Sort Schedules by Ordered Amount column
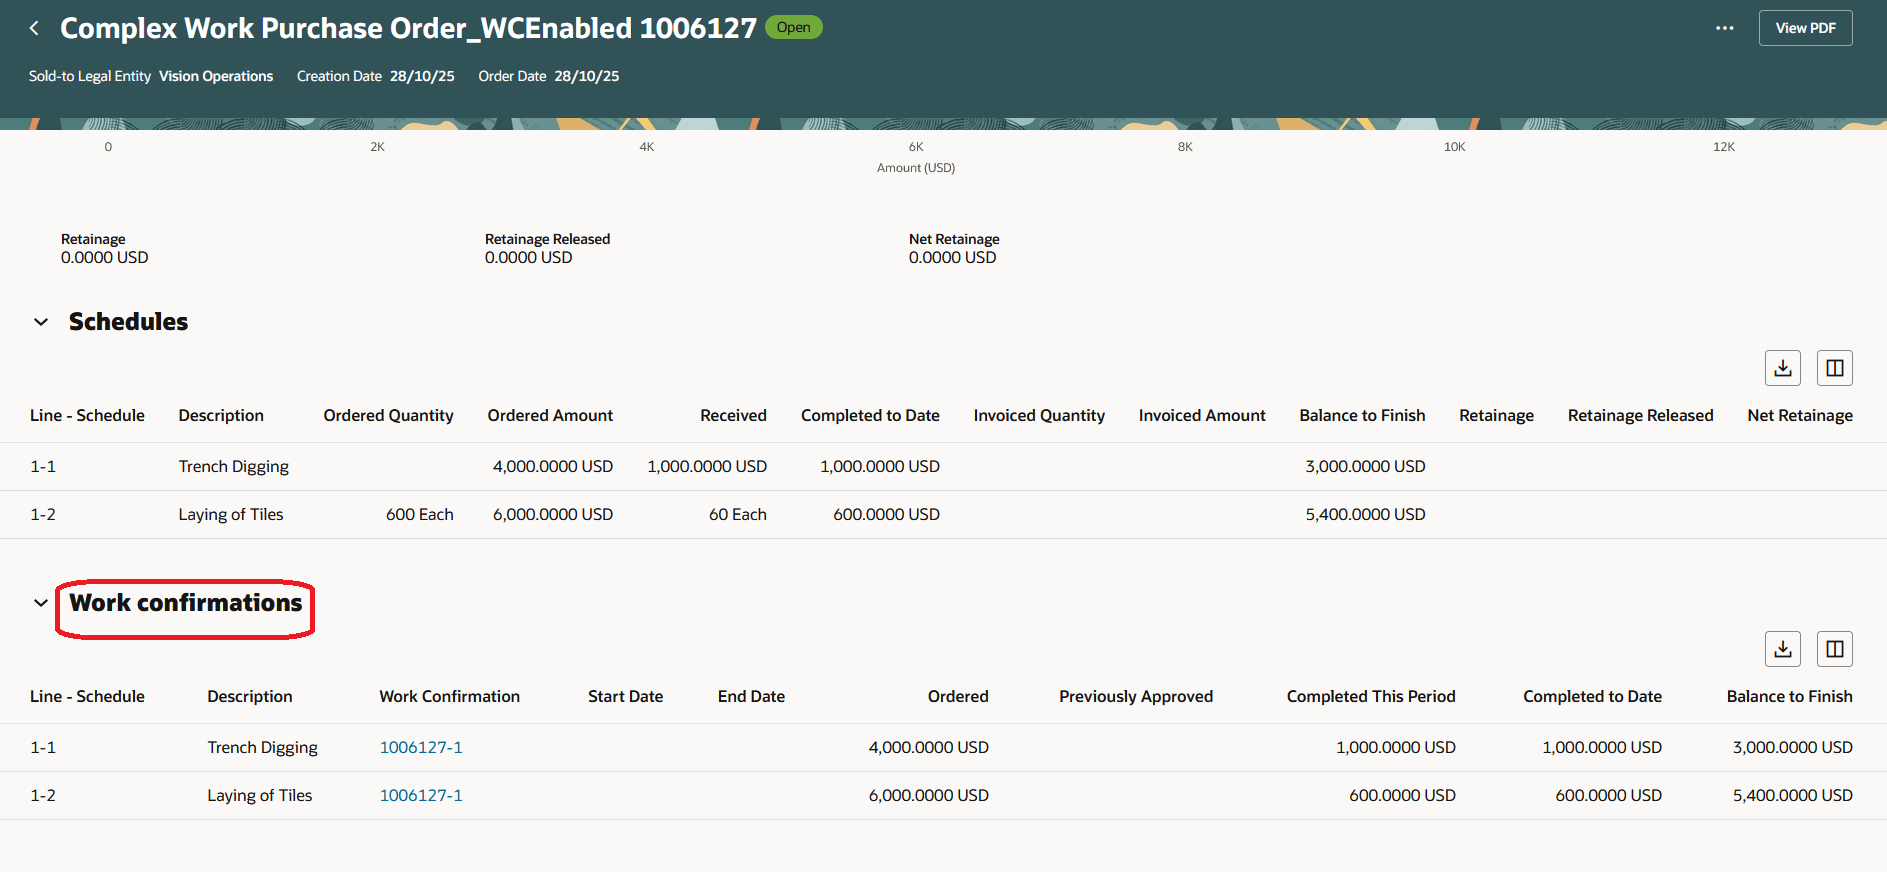The width and height of the screenshot is (1887, 872). (550, 415)
